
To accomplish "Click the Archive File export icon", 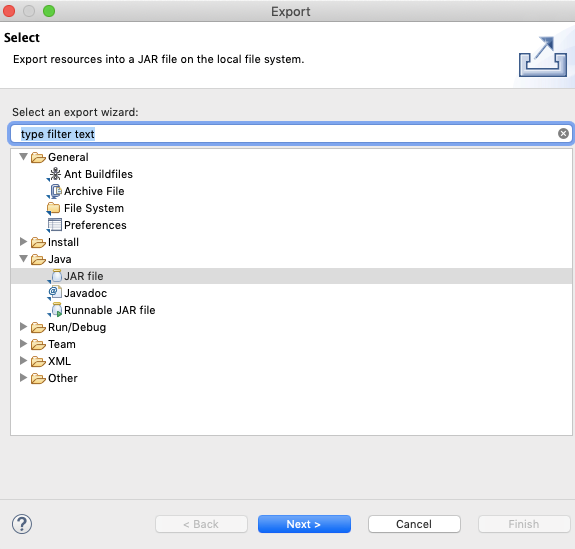I will pyautogui.click(x=55, y=191).
